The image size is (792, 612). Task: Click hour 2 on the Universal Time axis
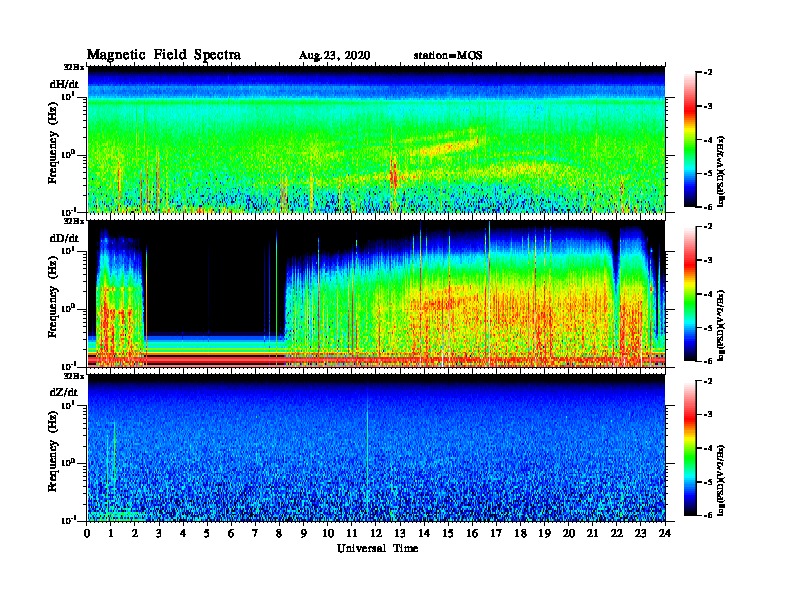135,533
